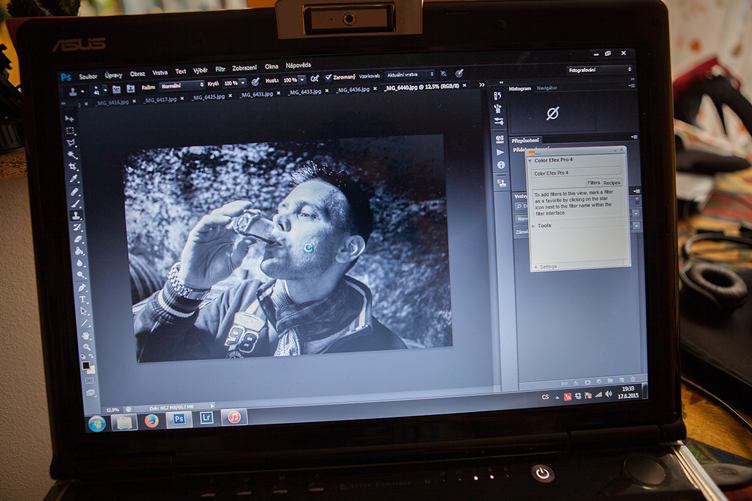Screen dimensions: 752x501
Task: Open the Úpravy menu
Action: 114,75
